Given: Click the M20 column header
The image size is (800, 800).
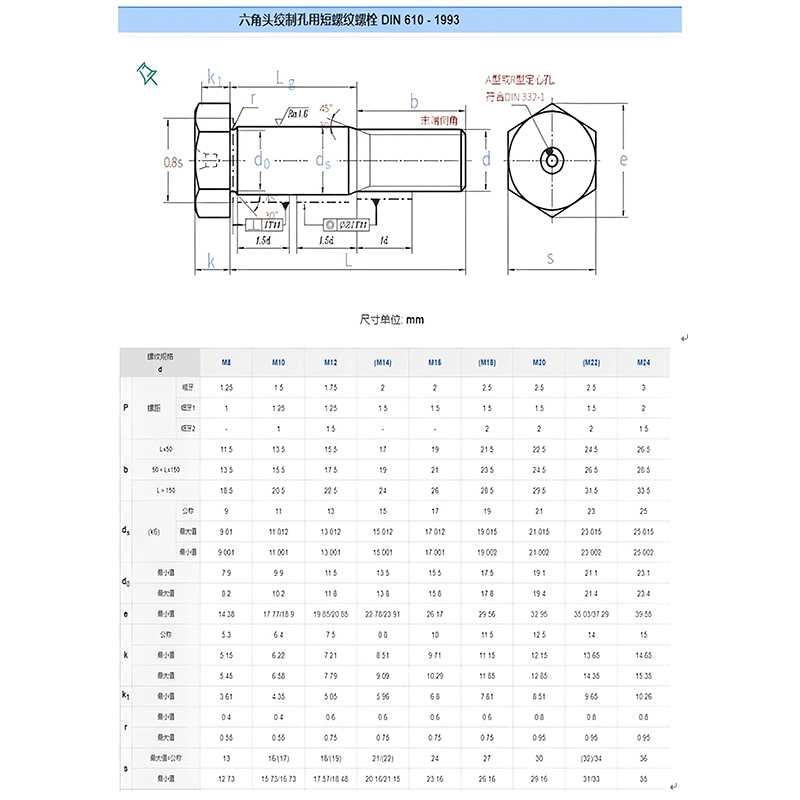Looking at the screenshot, I should pos(539,362).
